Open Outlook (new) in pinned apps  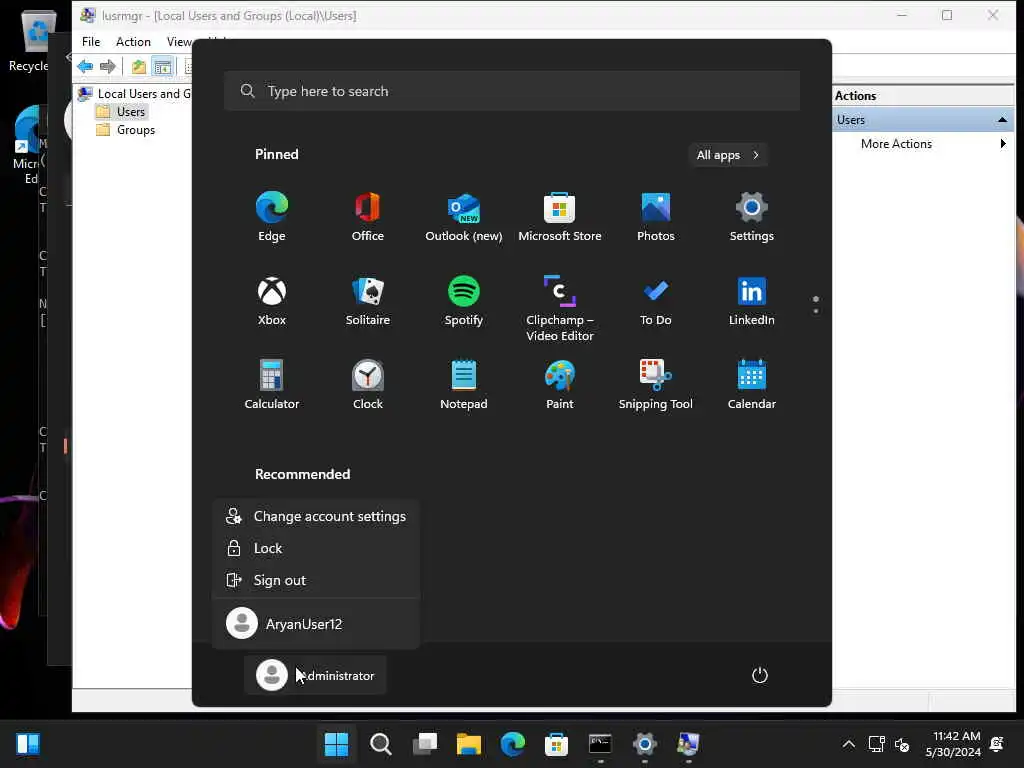click(x=464, y=217)
